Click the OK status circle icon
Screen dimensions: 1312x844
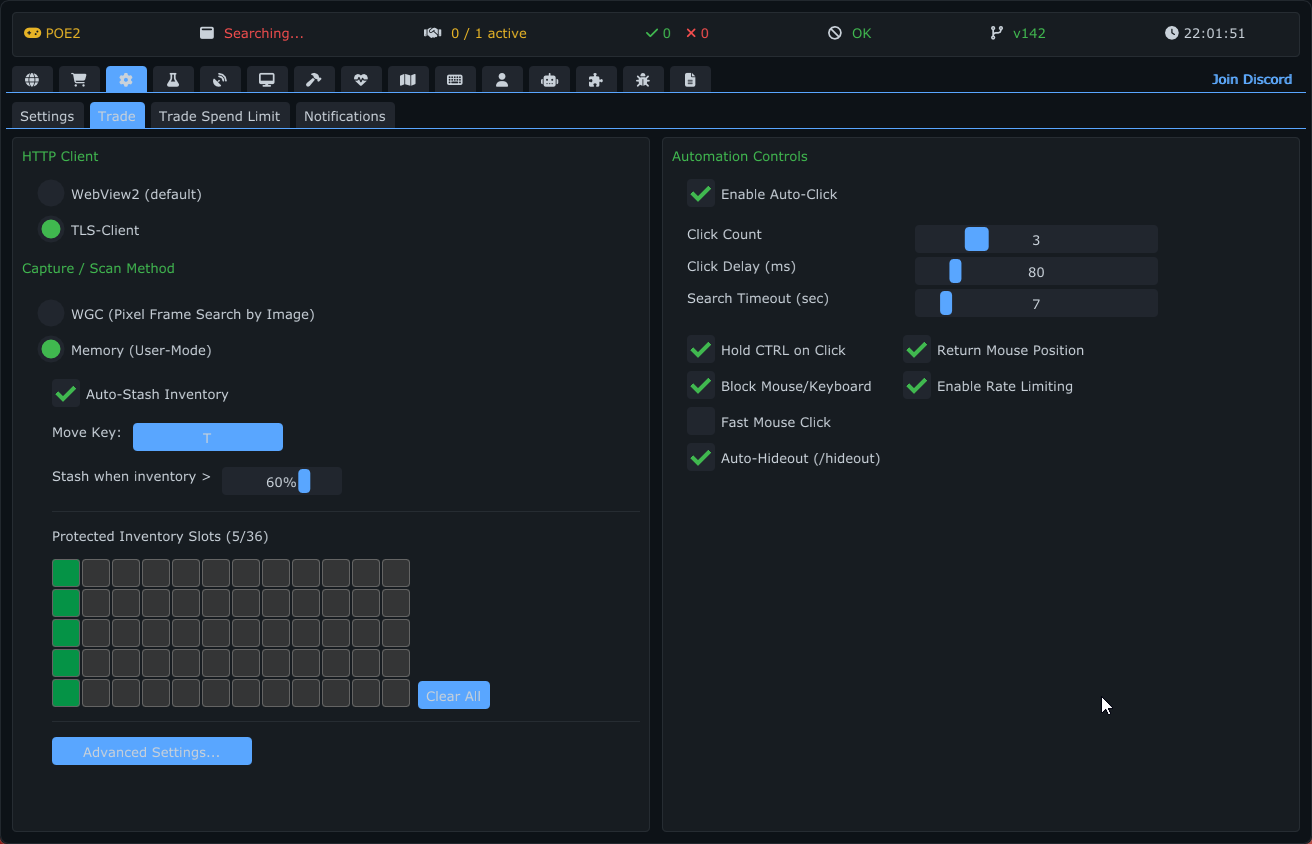[835, 33]
